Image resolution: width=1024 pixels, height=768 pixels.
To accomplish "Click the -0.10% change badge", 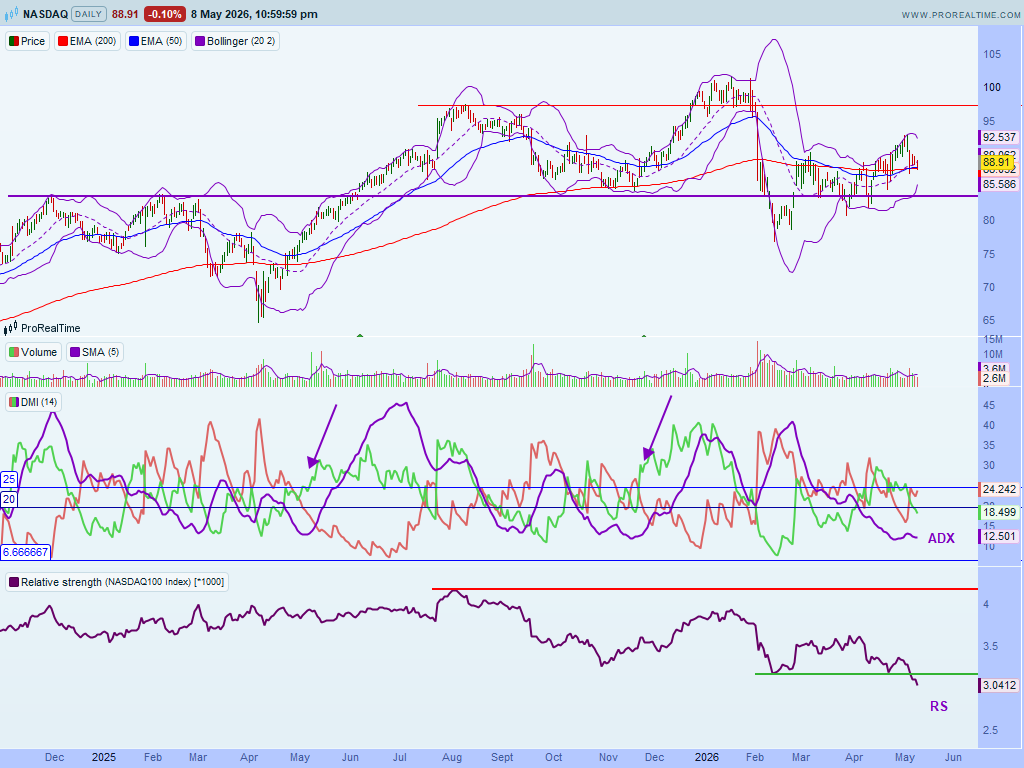I will pyautogui.click(x=165, y=14).
